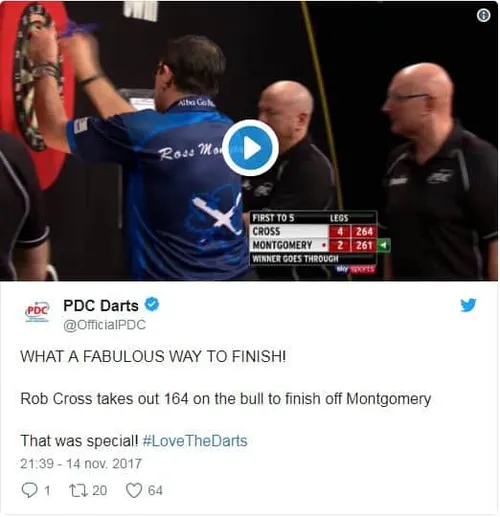
Task: Open the PDC logo profile picture
Action: click(37, 311)
